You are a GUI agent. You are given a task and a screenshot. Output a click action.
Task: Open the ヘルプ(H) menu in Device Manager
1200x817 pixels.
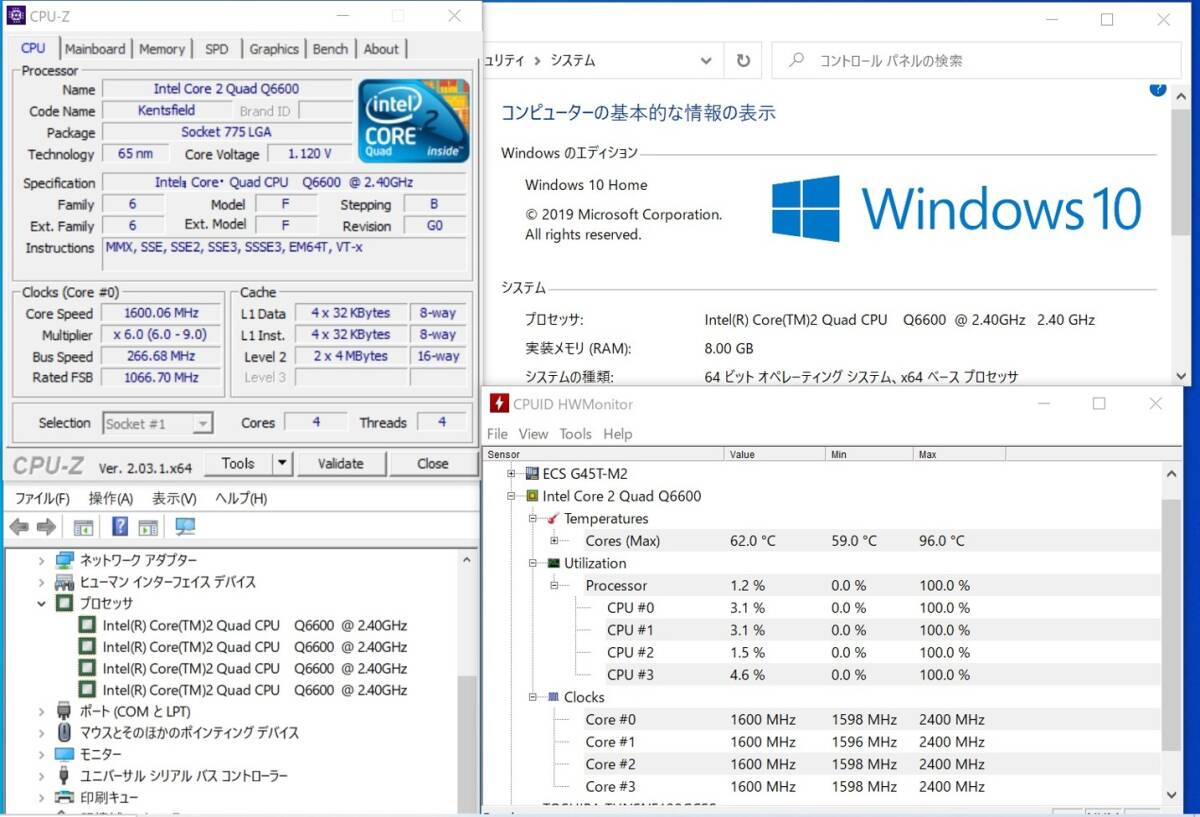point(241,498)
